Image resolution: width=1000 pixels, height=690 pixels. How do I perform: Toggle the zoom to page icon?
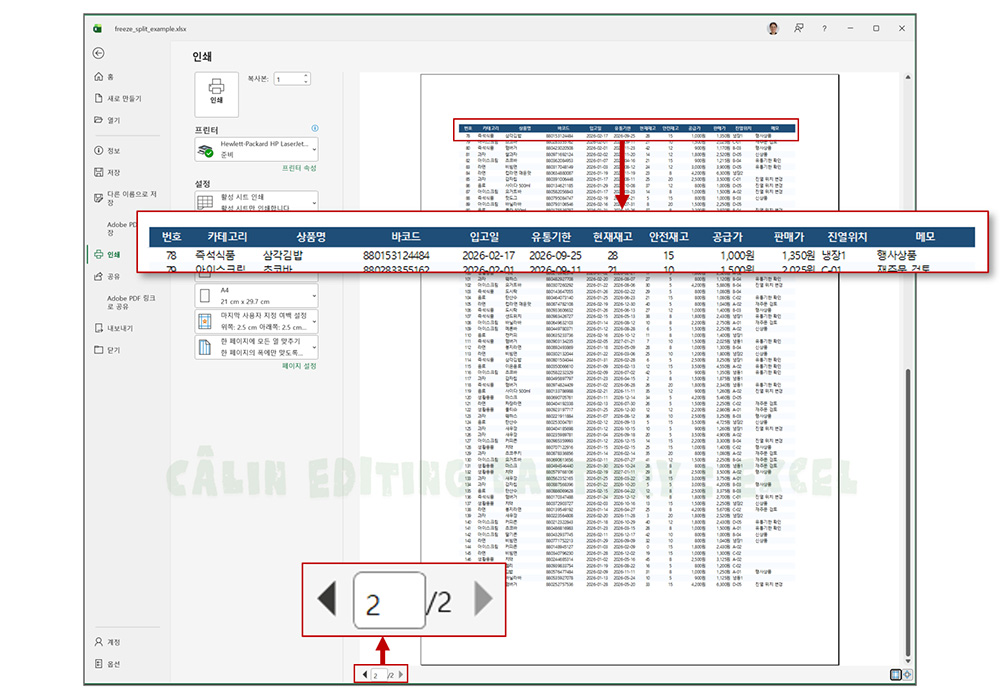pos(907,675)
